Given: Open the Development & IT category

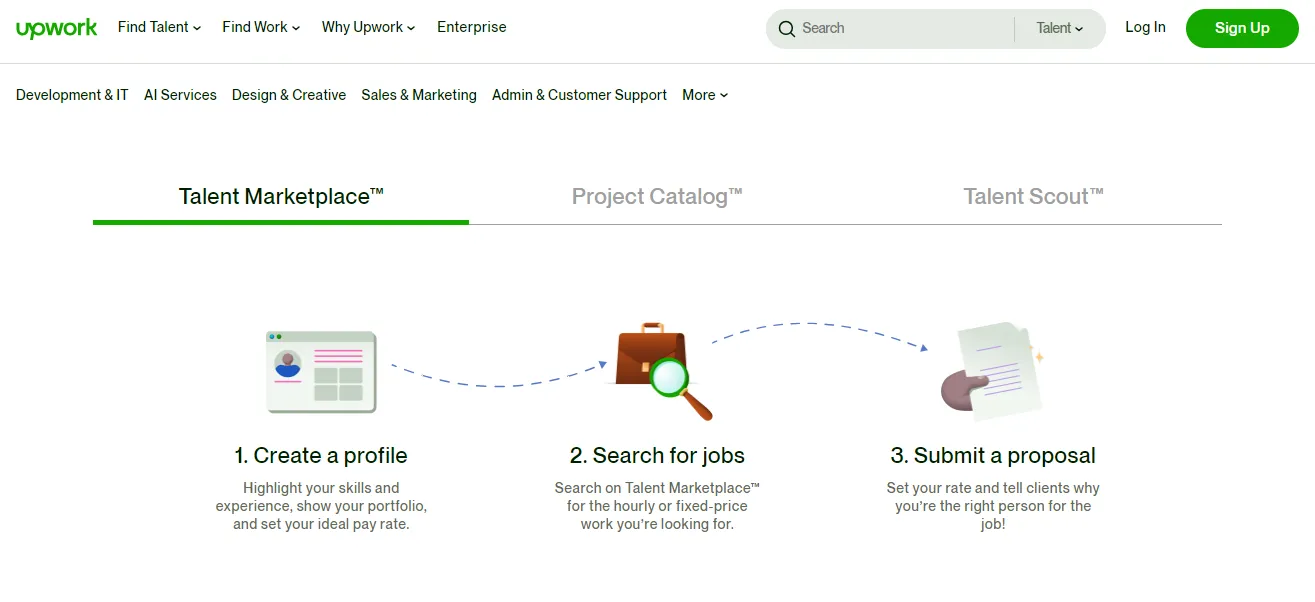Looking at the screenshot, I should 72,95.
